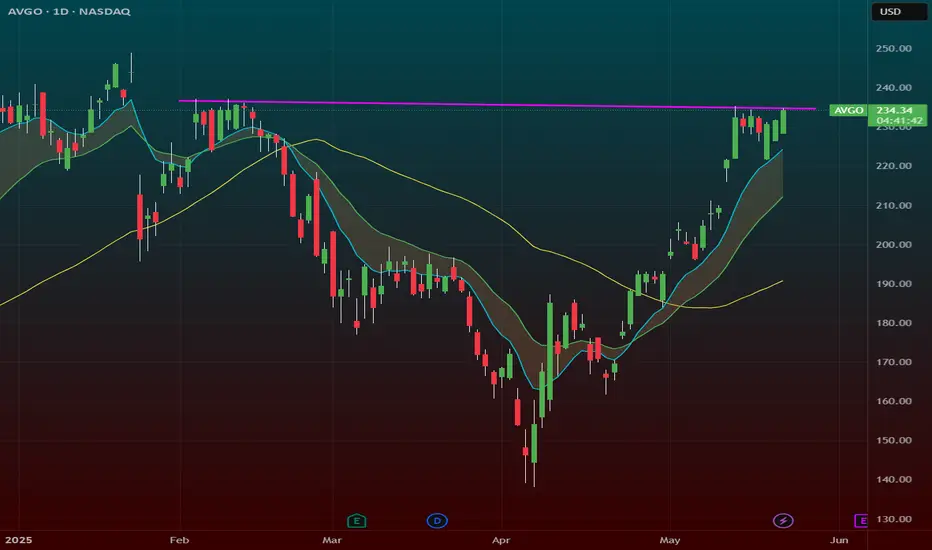Click the Mar label on time axis
The width and height of the screenshot is (932, 550).
[332, 540]
